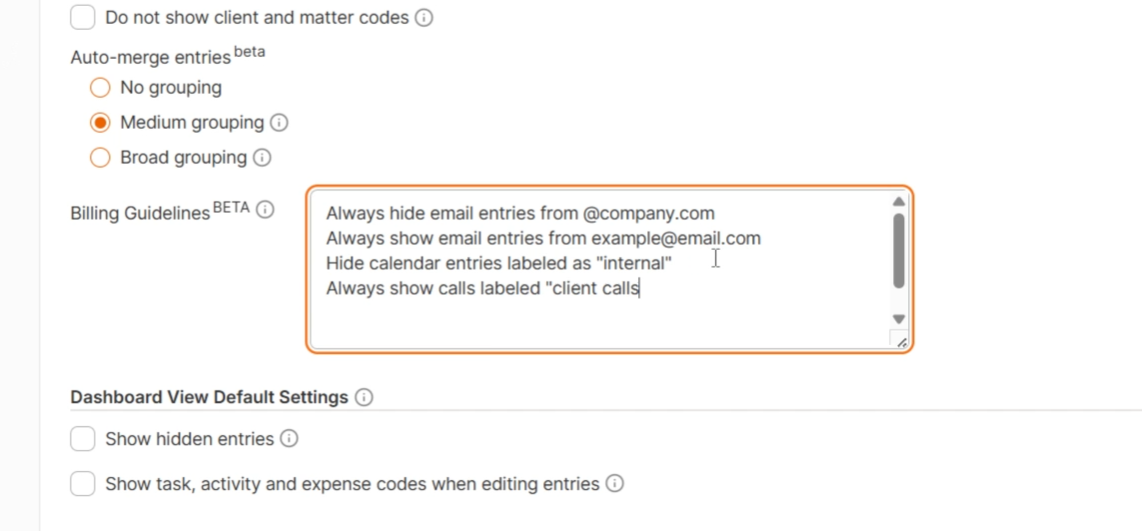Select the Medium grouping radio button

pyautogui.click(x=100, y=123)
